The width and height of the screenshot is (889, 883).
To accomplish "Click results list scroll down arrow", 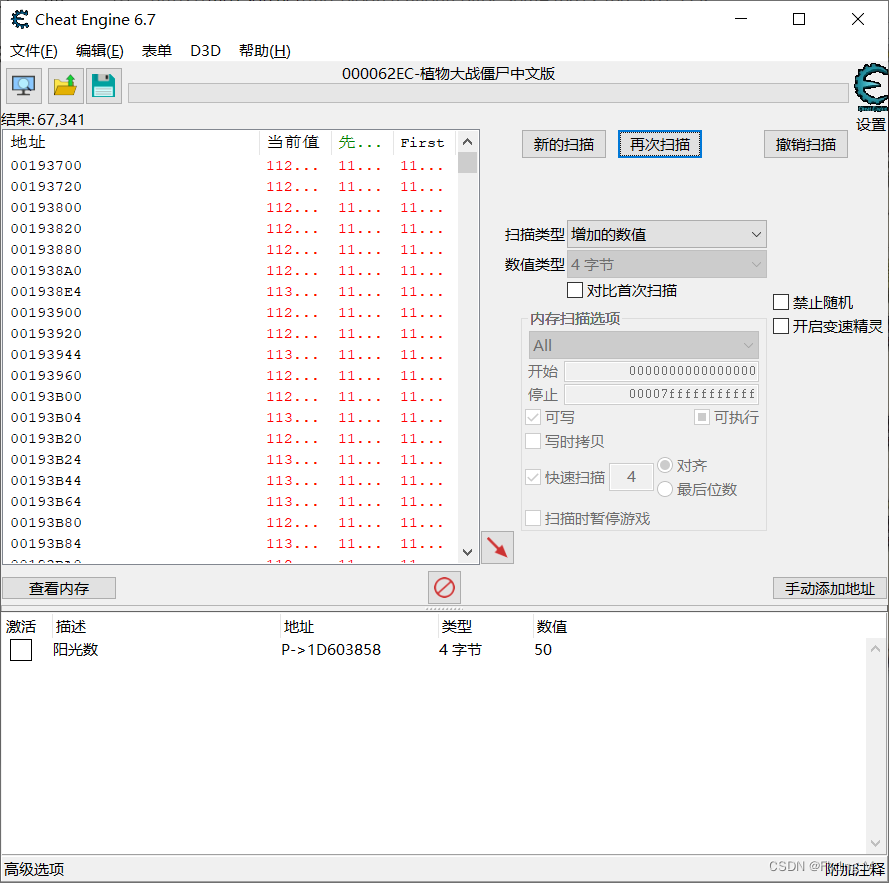I will [468, 552].
